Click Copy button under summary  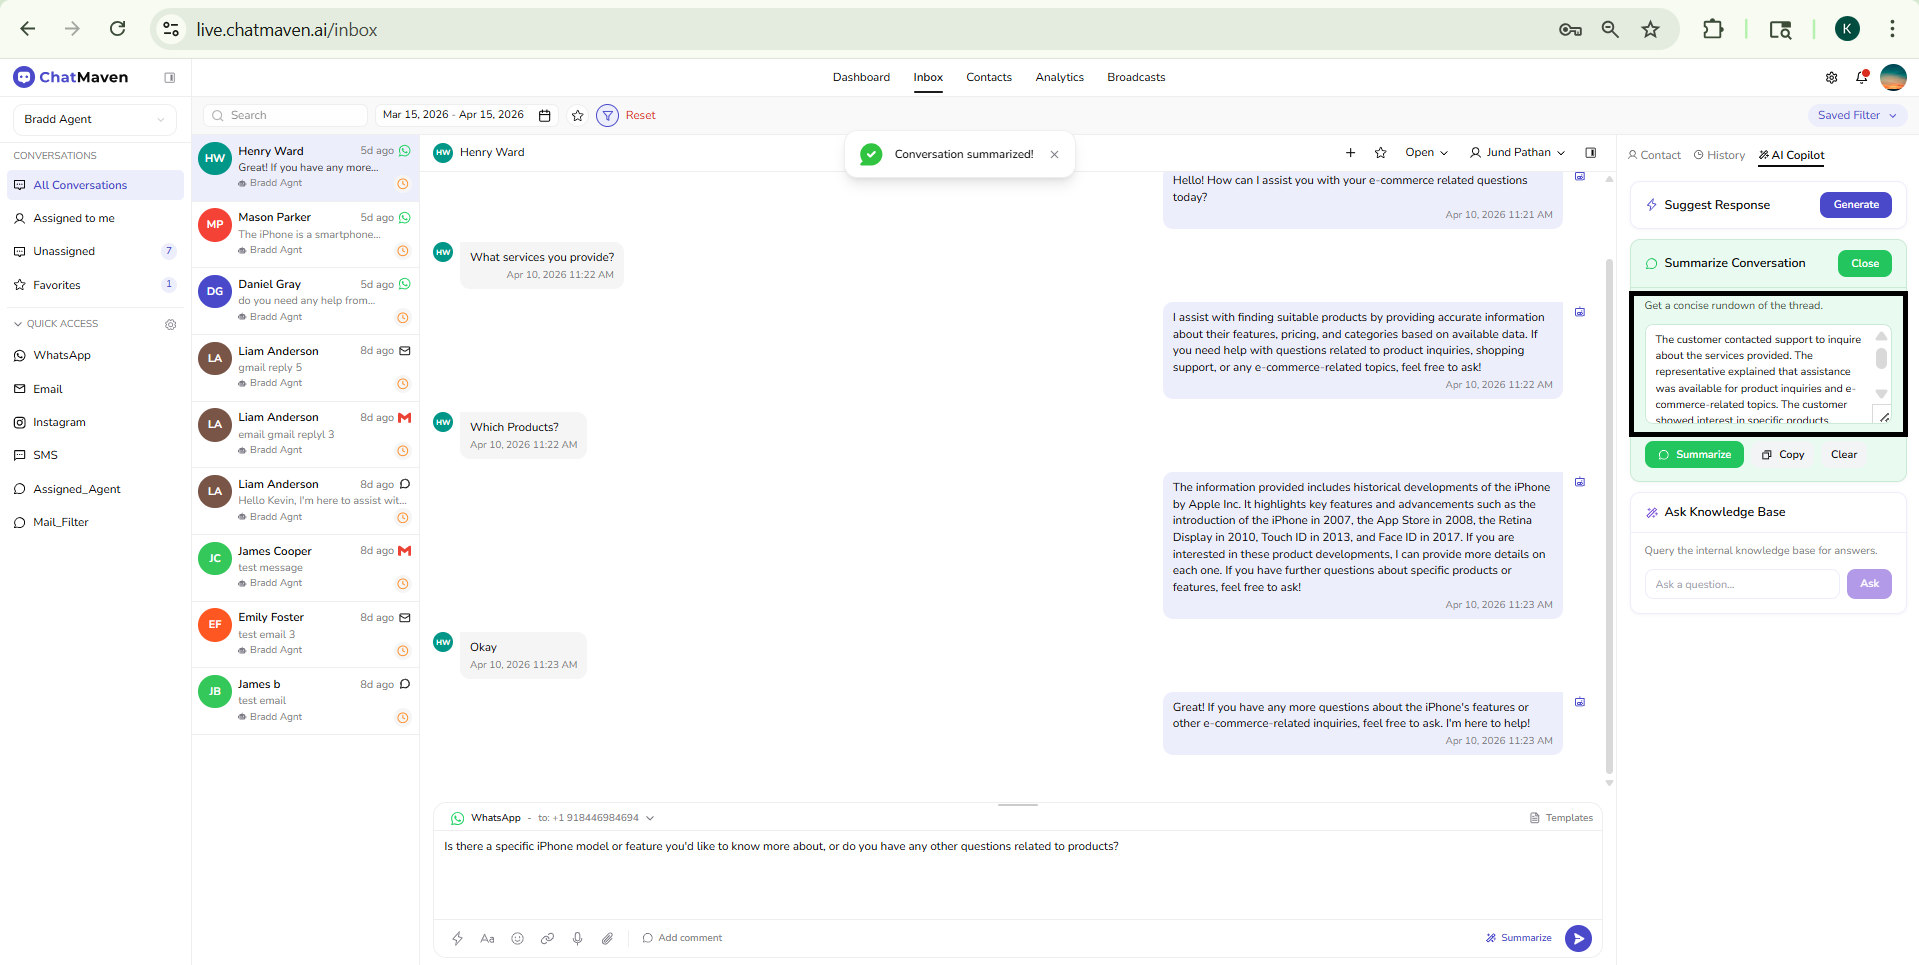tap(1783, 455)
